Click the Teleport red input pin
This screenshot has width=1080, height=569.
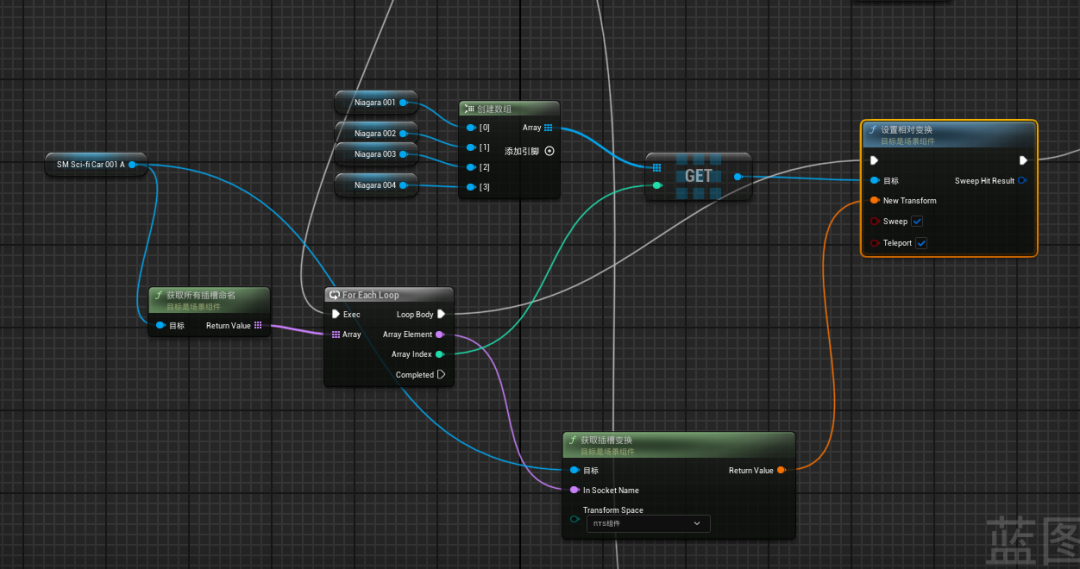click(x=875, y=243)
